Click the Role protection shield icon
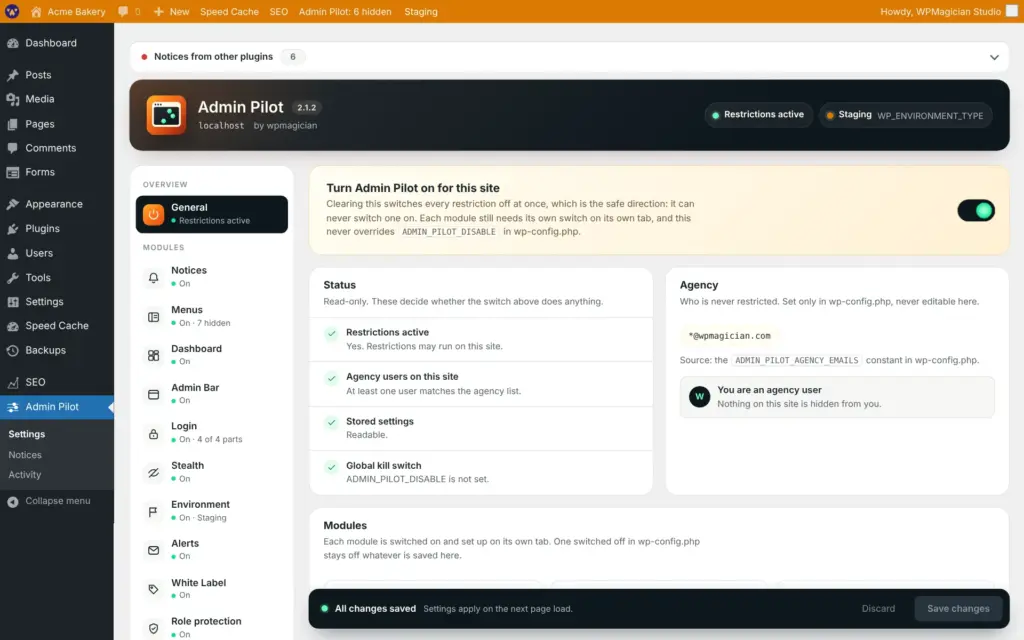This screenshot has width=1024, height=640. [153, 628]
